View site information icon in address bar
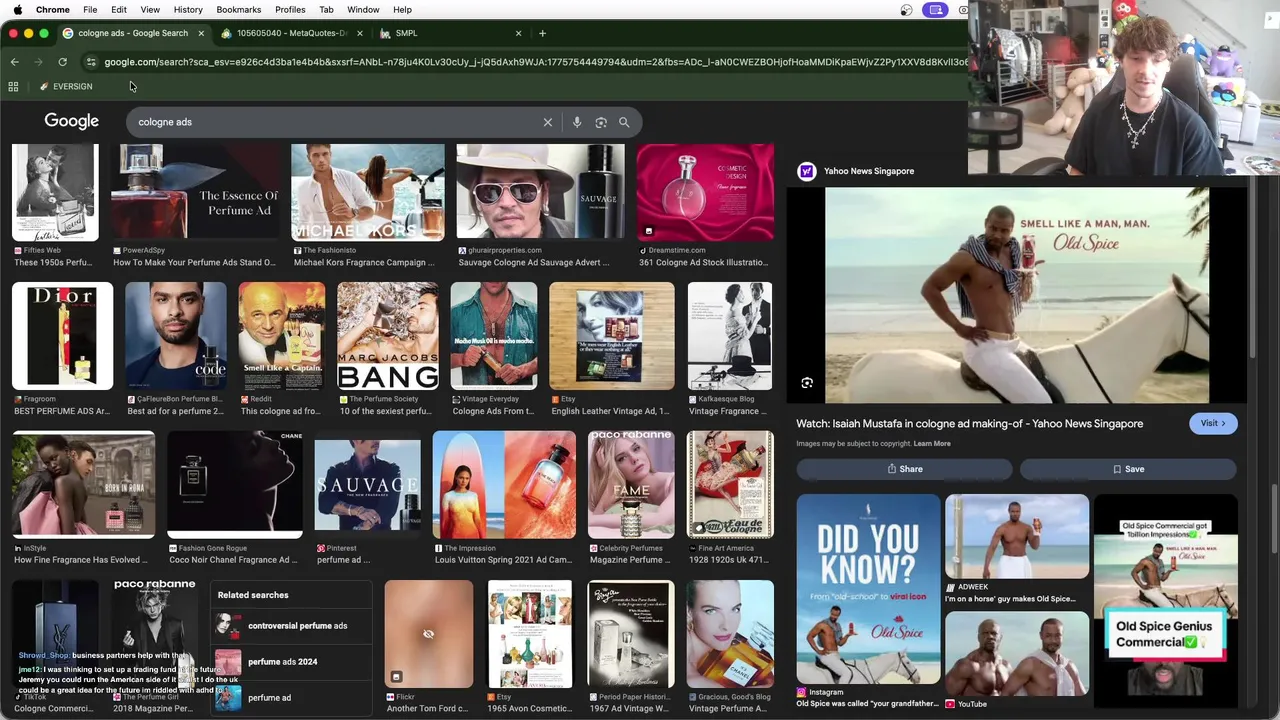The width and height of the screenshot is (1280, 720). [x=91, y=62]
